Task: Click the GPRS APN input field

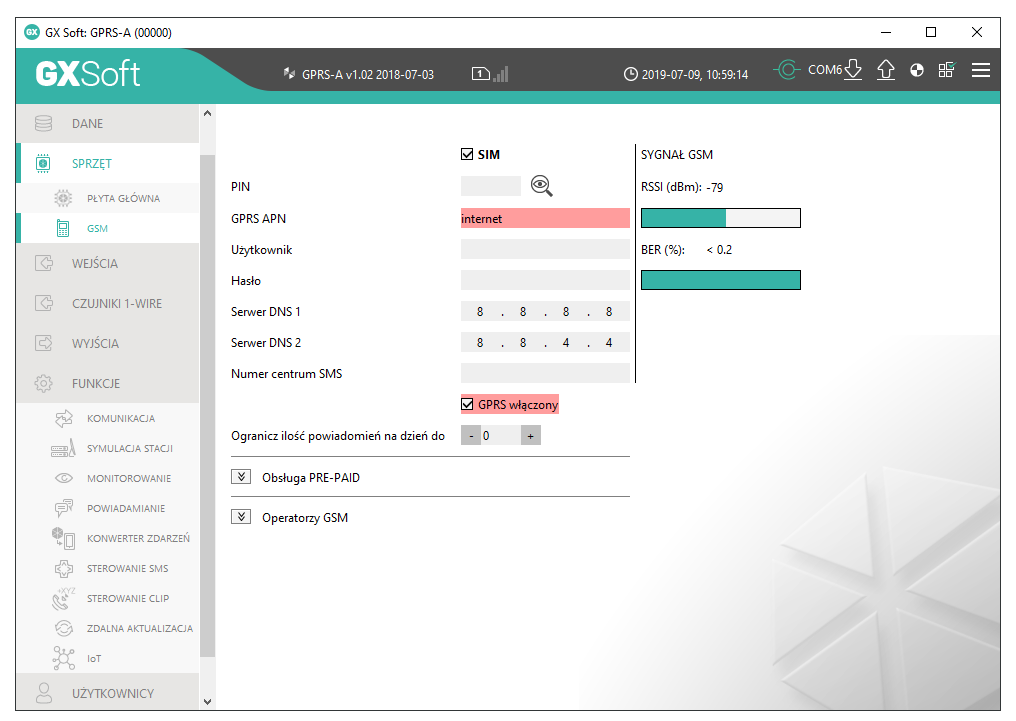Action: 545,218
